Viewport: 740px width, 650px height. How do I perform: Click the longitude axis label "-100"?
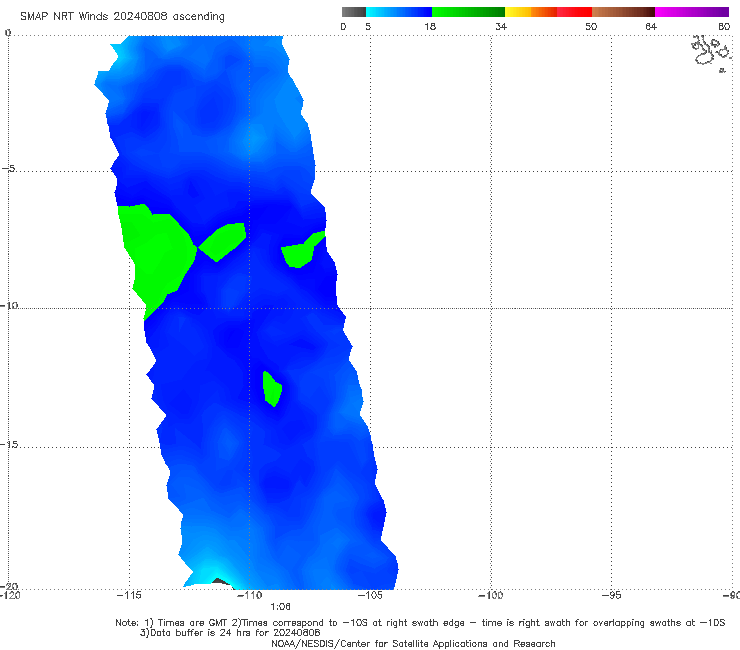[x=490, y=595]
